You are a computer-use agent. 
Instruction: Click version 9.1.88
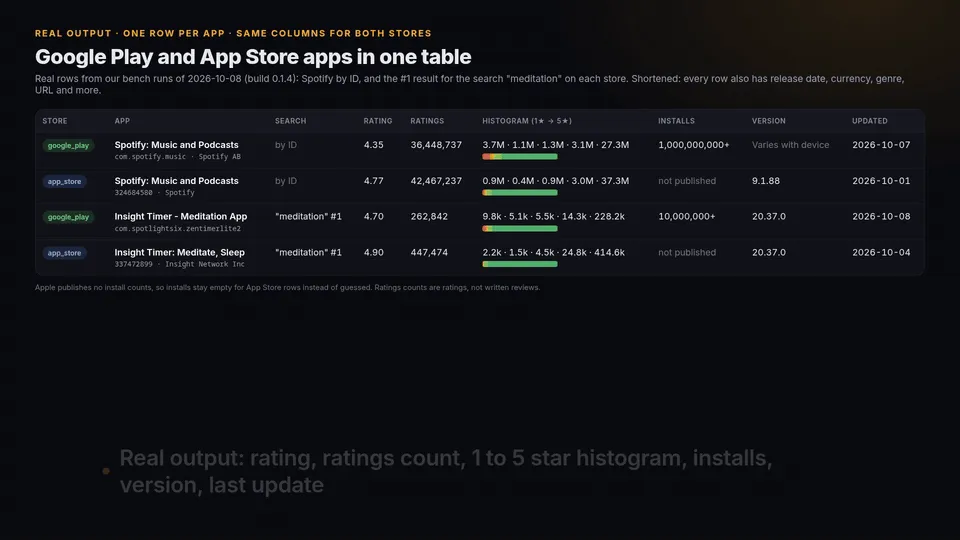[x=765, y=181]
